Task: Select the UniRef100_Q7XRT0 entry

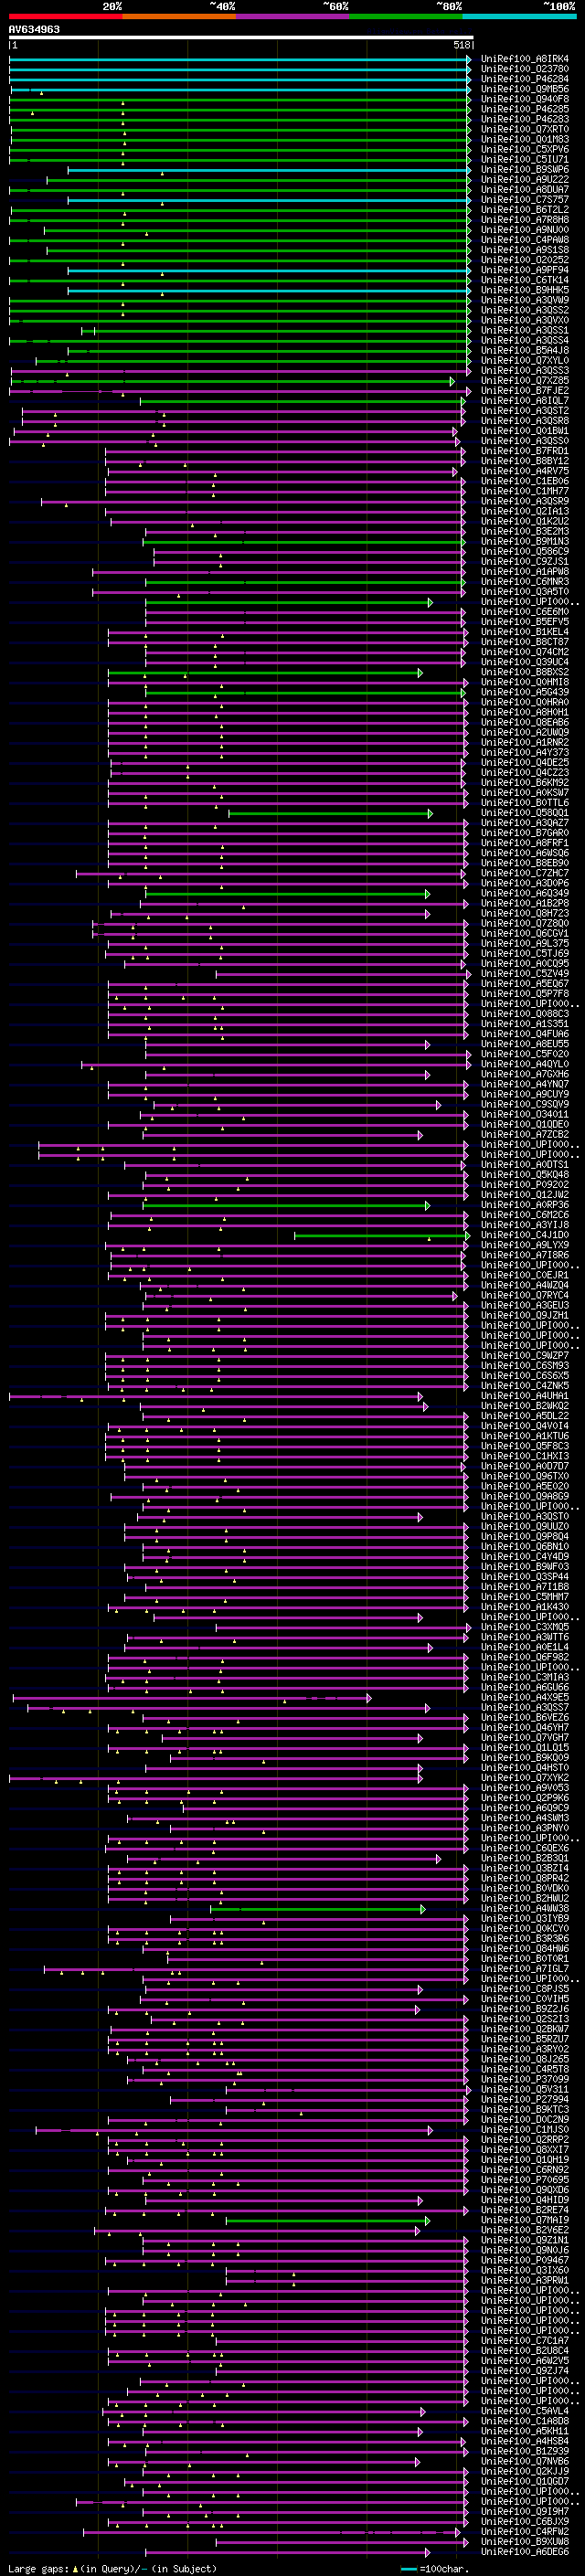Action: click(x=525, y=129)
